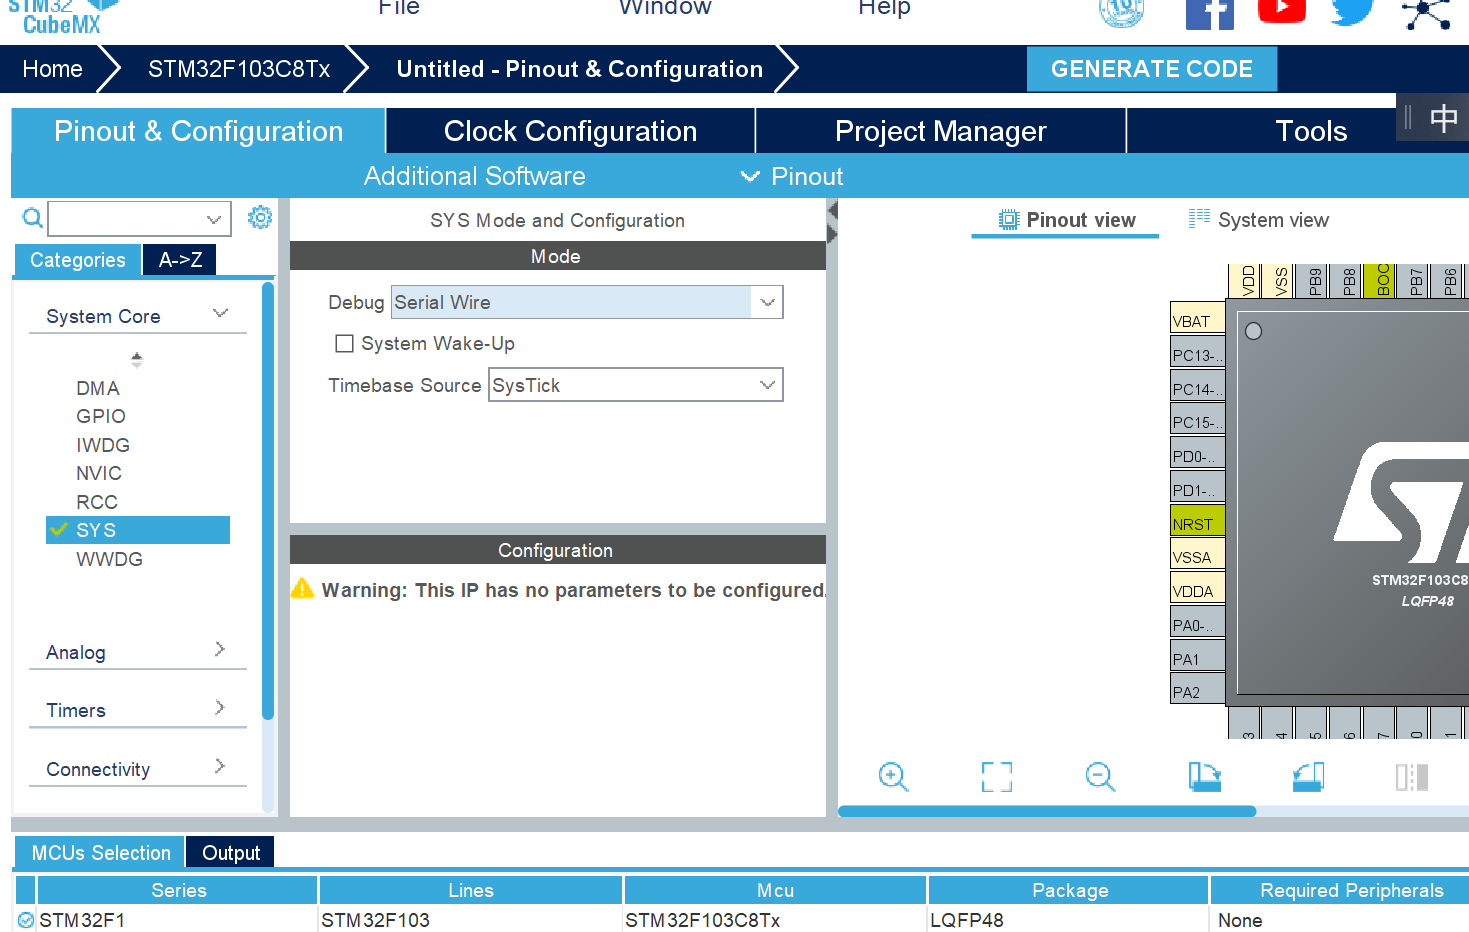Click the GENERATE CODE button
The image size is (1469, 932).
[1152, 69]
